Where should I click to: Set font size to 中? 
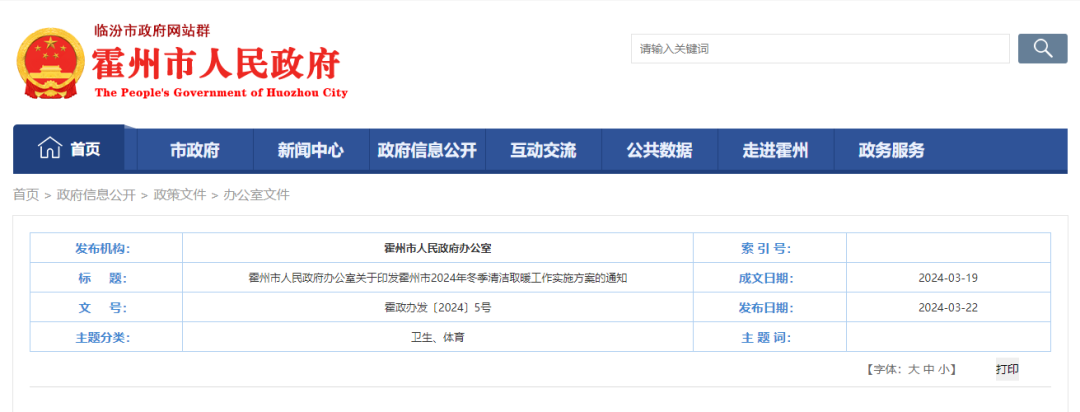click(x=929, y=369)
